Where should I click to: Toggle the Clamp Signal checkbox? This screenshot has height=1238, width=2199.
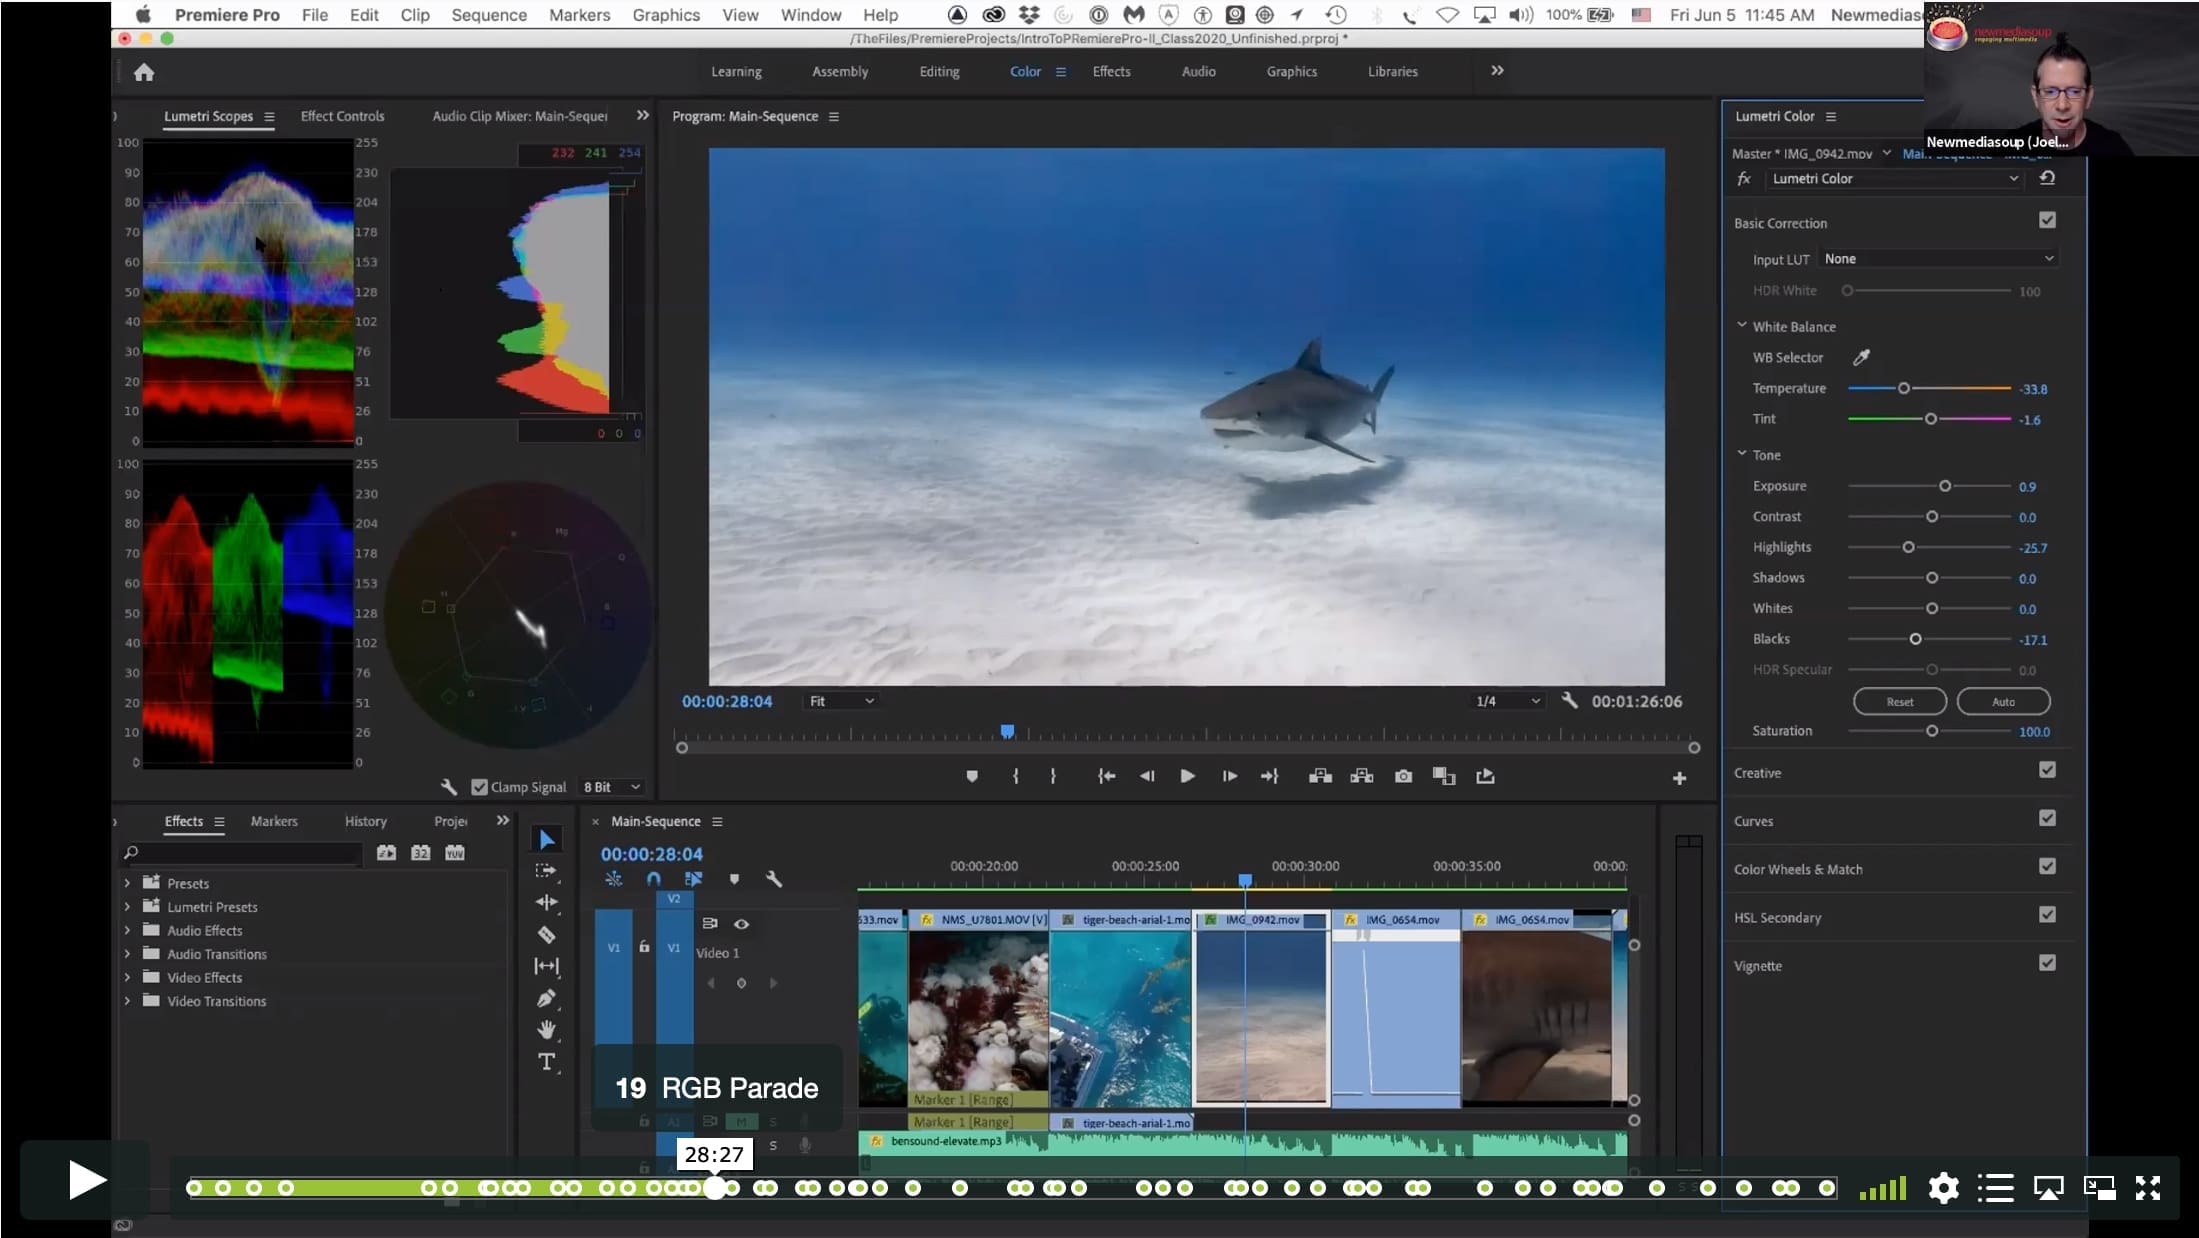(479, 787)
